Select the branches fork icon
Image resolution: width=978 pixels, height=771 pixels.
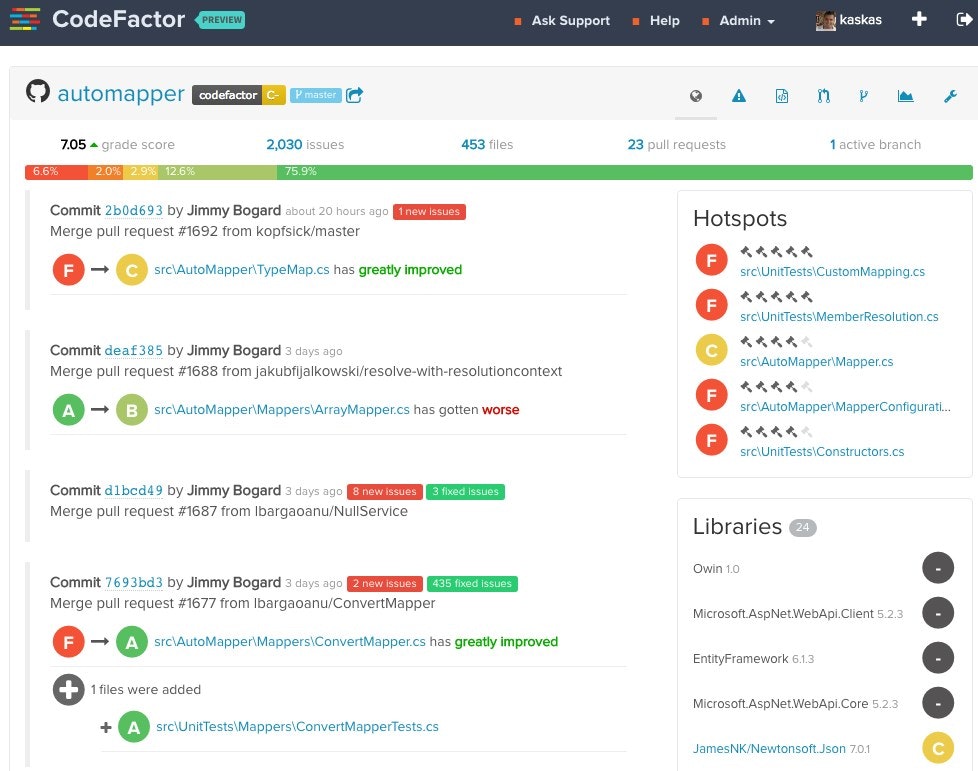tap(864, 95)
